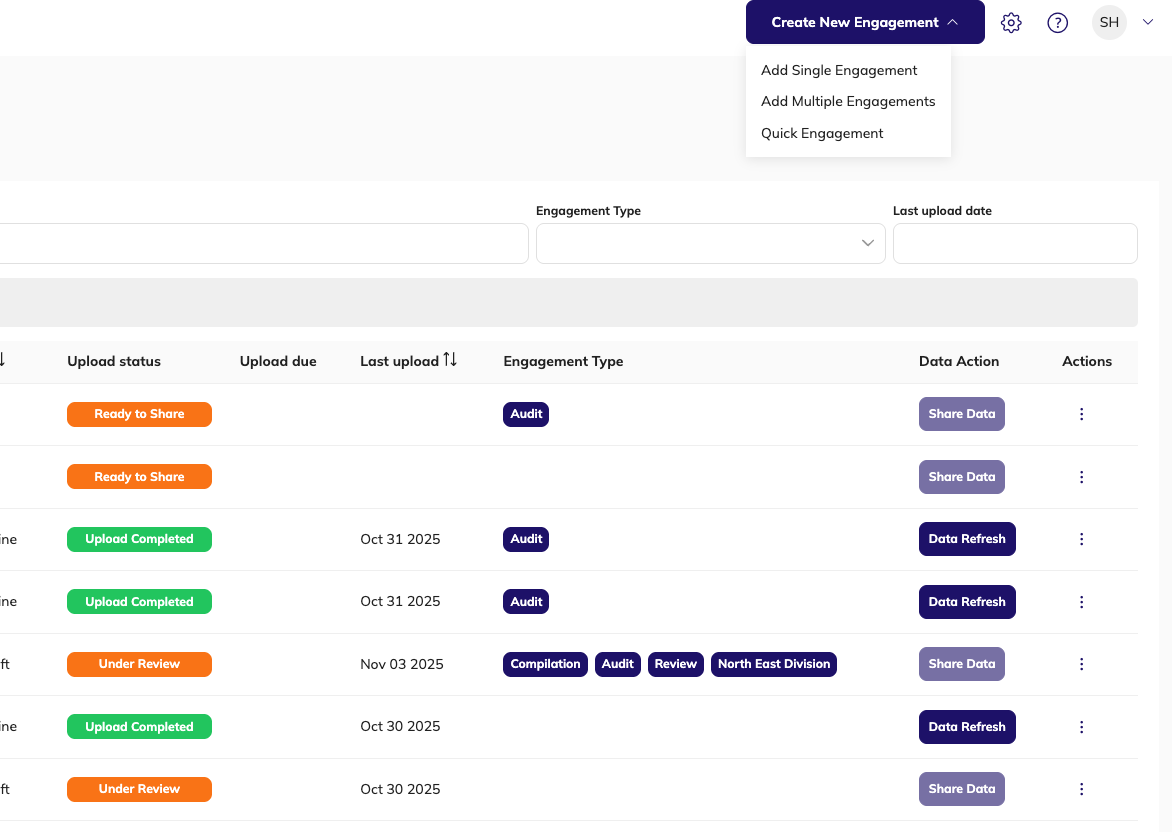1172x832 pixels.
Task: Select Add Single Engagement option
Action: pyautogui.click(x=839, y=70)
